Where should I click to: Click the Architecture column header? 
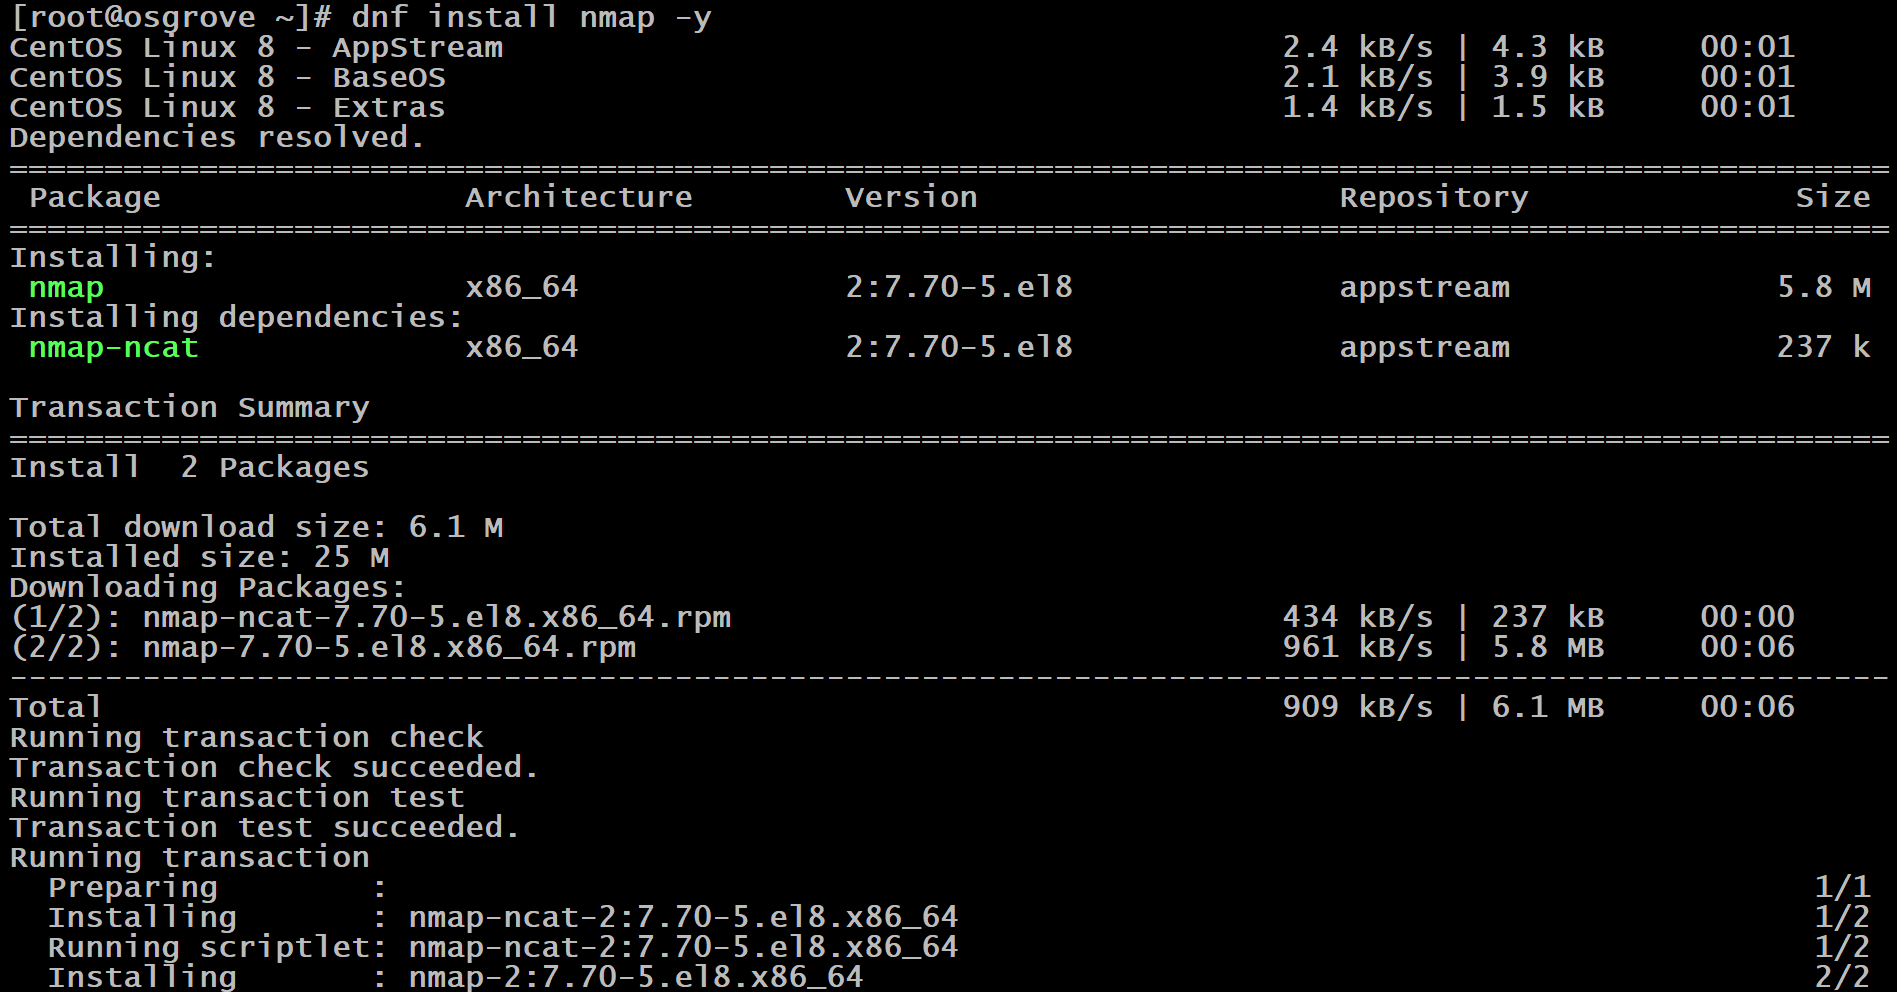pos(580,197)
